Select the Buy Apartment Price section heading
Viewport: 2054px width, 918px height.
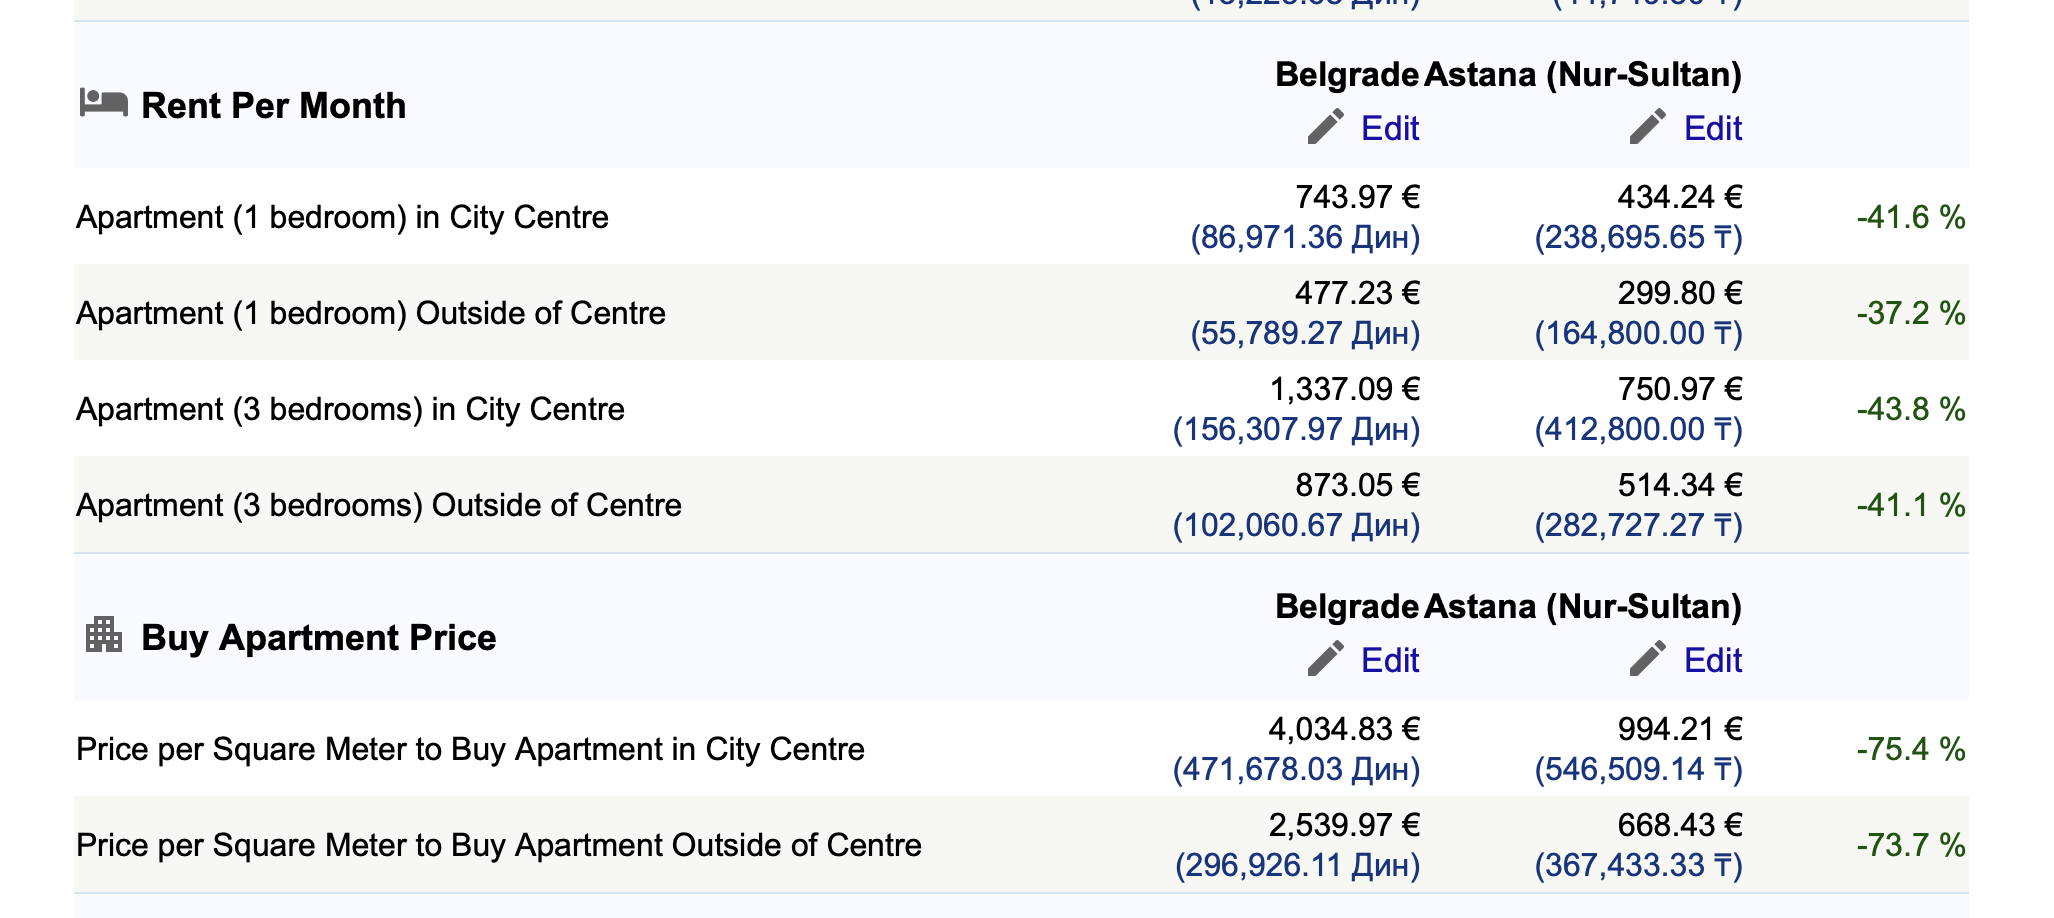tap(319, 637)
